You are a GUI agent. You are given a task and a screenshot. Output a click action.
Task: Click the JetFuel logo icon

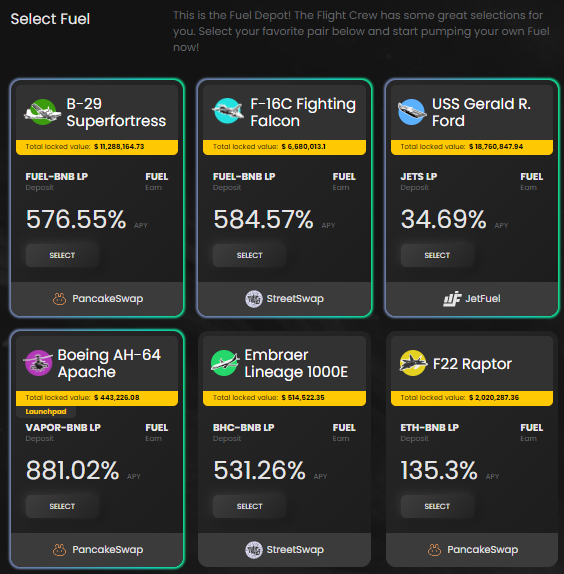click(x=452, y=299)
